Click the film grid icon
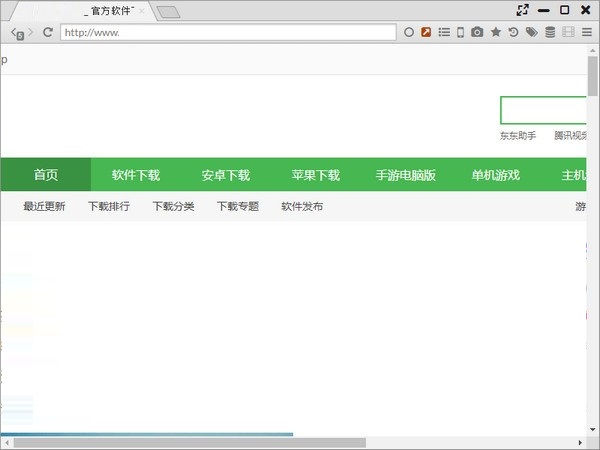 [x=568, y=32]
